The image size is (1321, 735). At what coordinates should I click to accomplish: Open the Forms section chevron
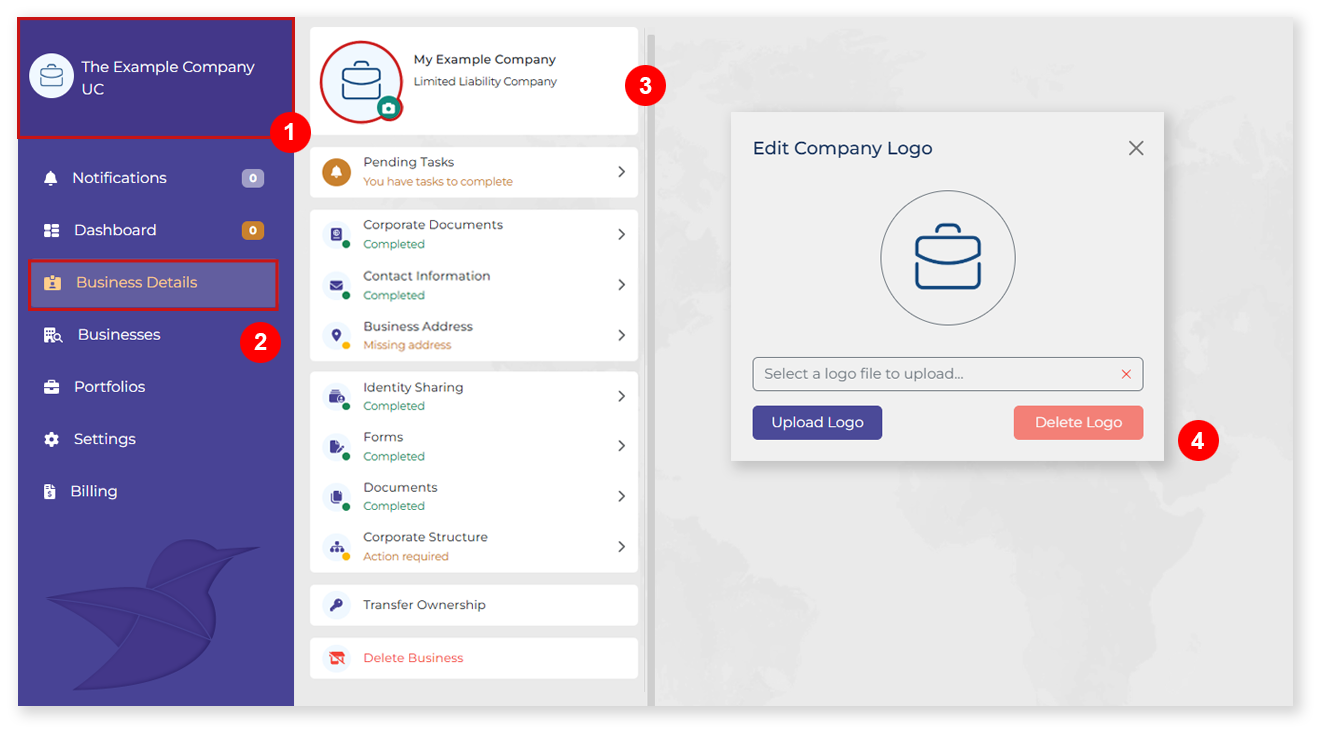point(621,446)
